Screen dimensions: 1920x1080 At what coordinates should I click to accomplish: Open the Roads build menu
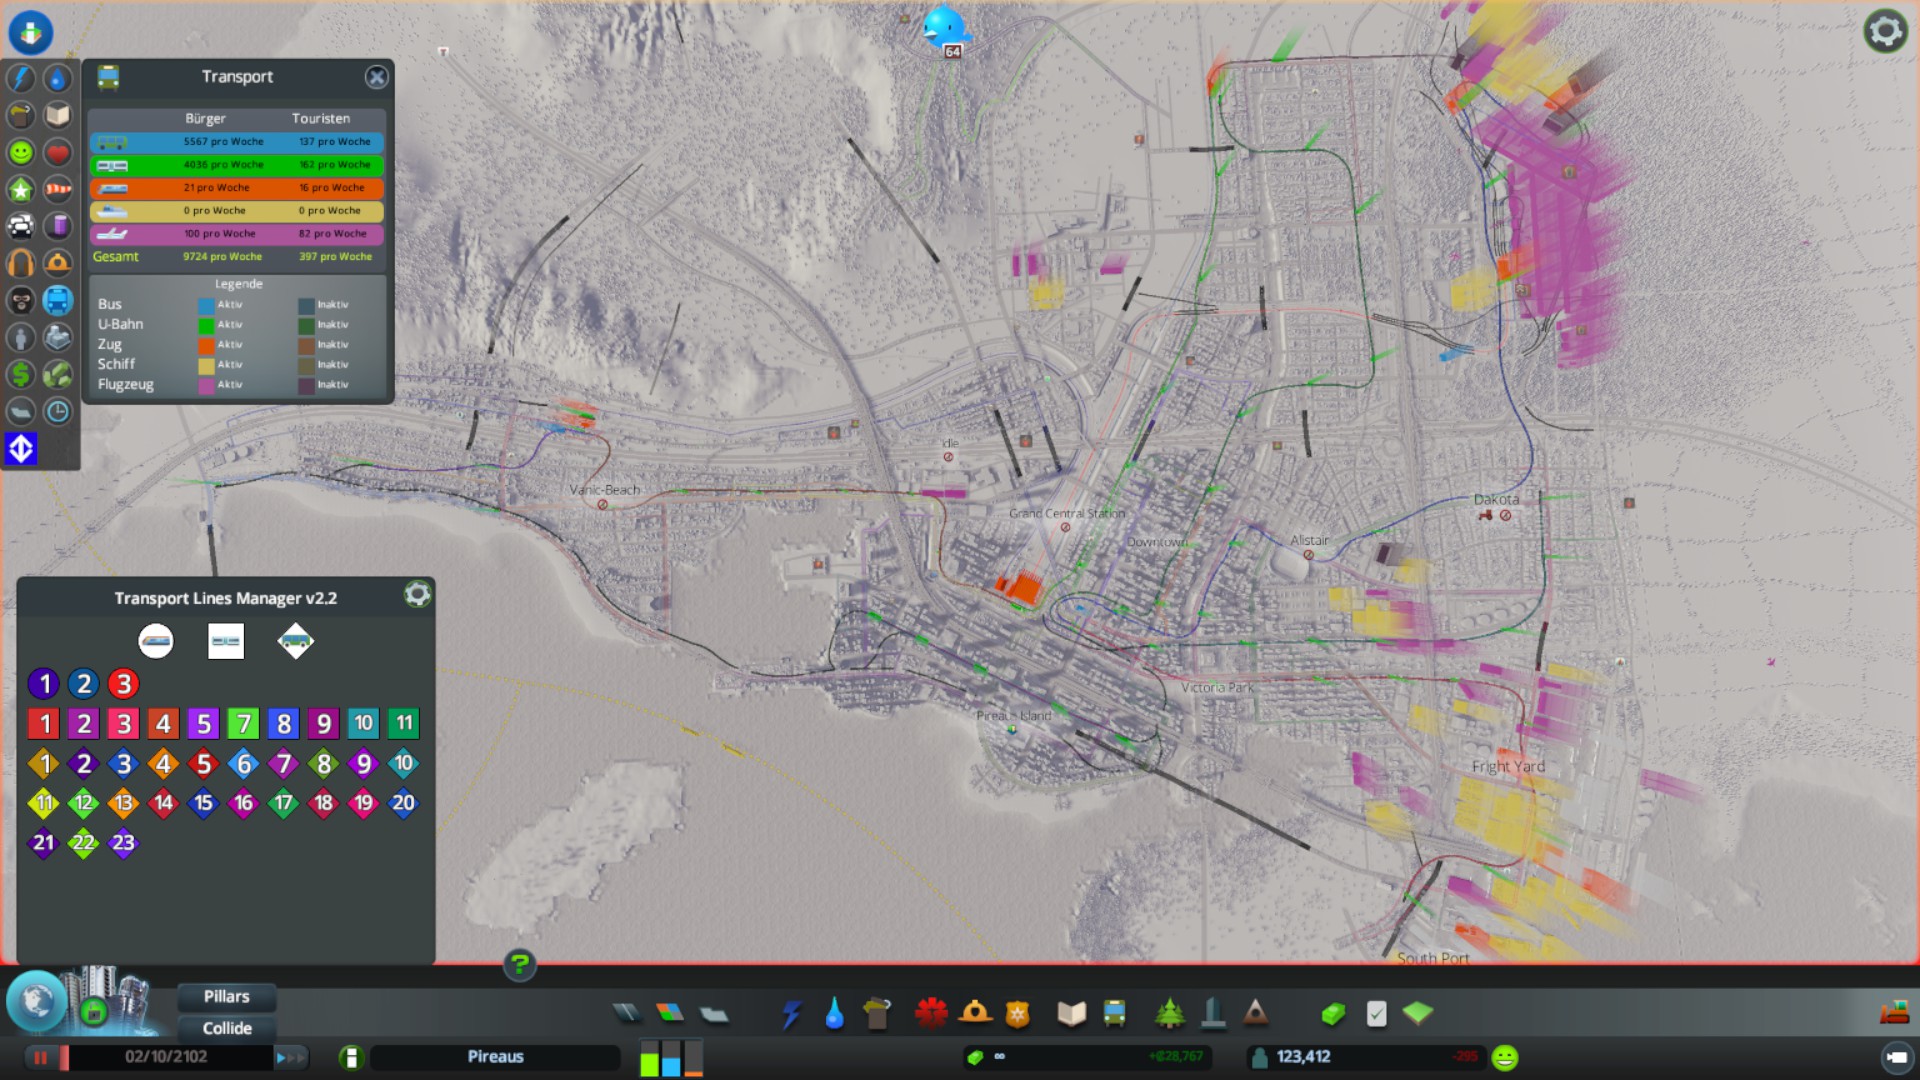pyautogui.click(x=627, y=1014)
